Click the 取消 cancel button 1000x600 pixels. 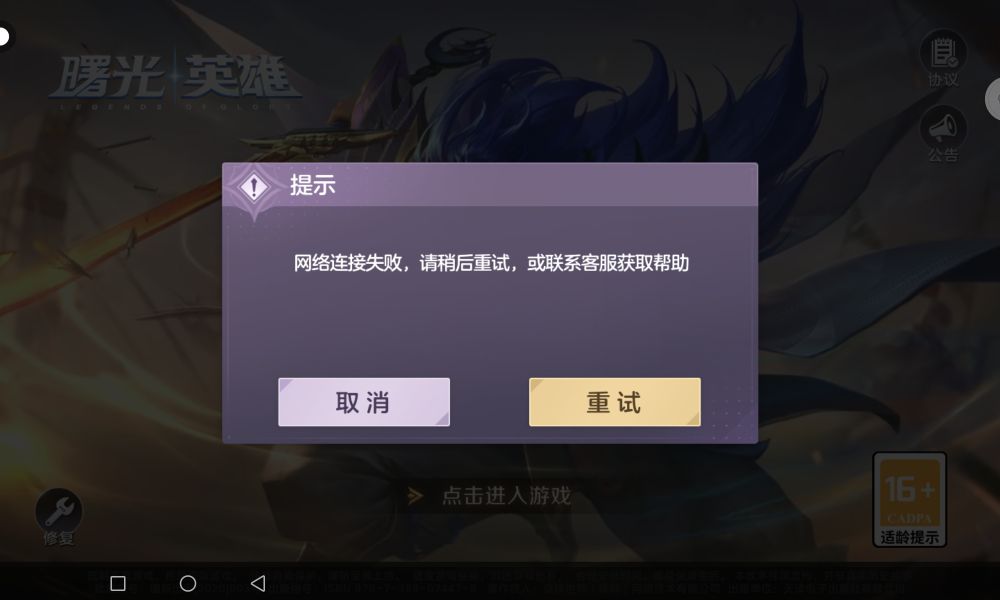click(x=364, y=402)
